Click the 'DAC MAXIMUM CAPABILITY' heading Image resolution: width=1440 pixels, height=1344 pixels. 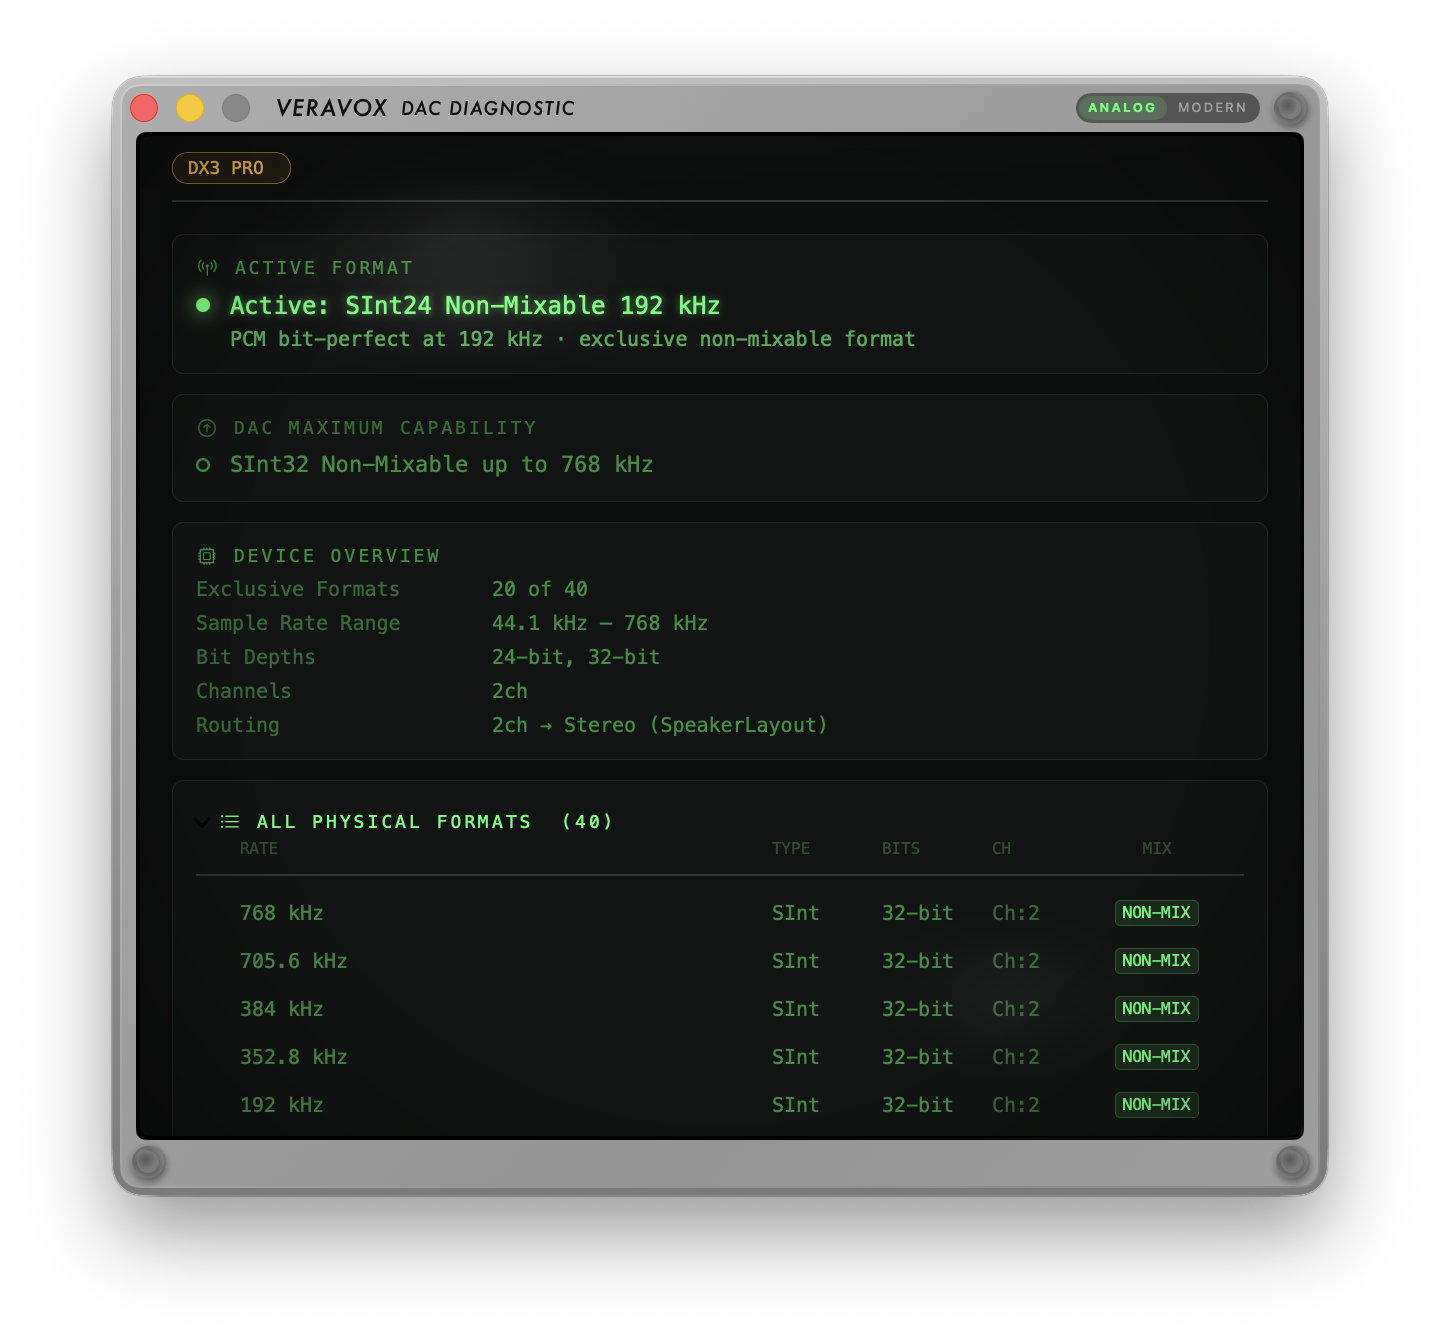(385, 428)
